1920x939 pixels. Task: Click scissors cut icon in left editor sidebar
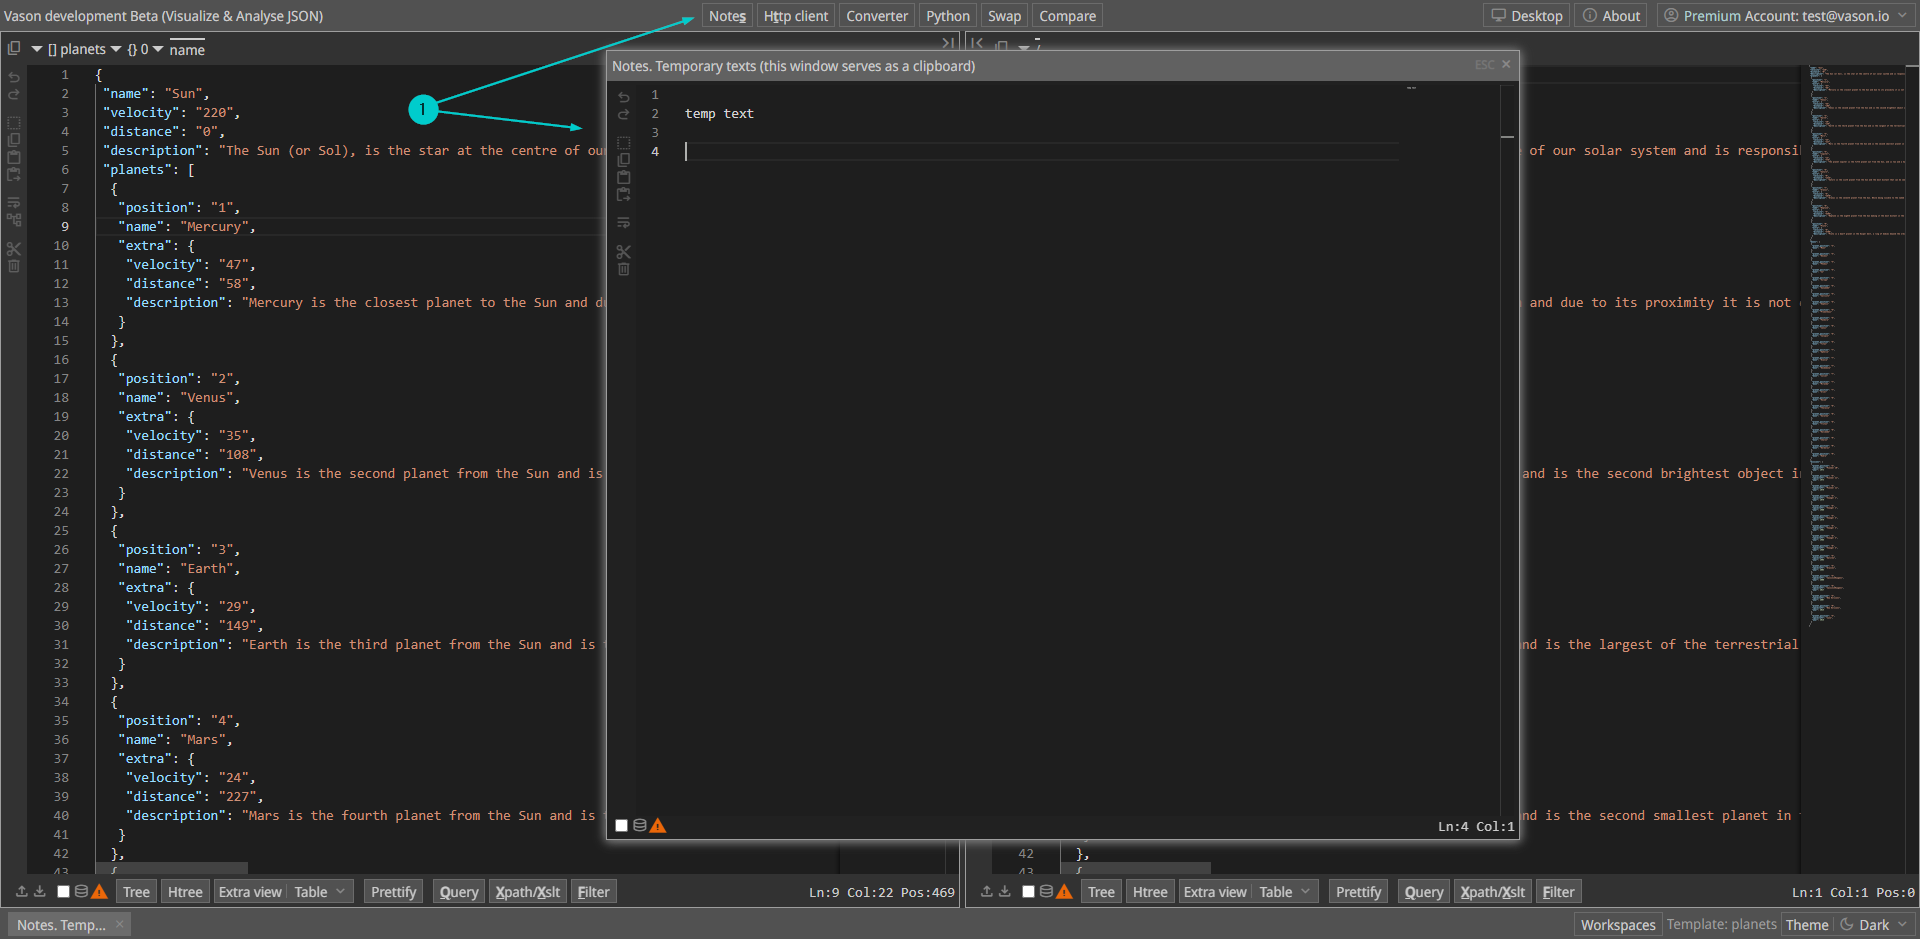[x=14, y=249]
